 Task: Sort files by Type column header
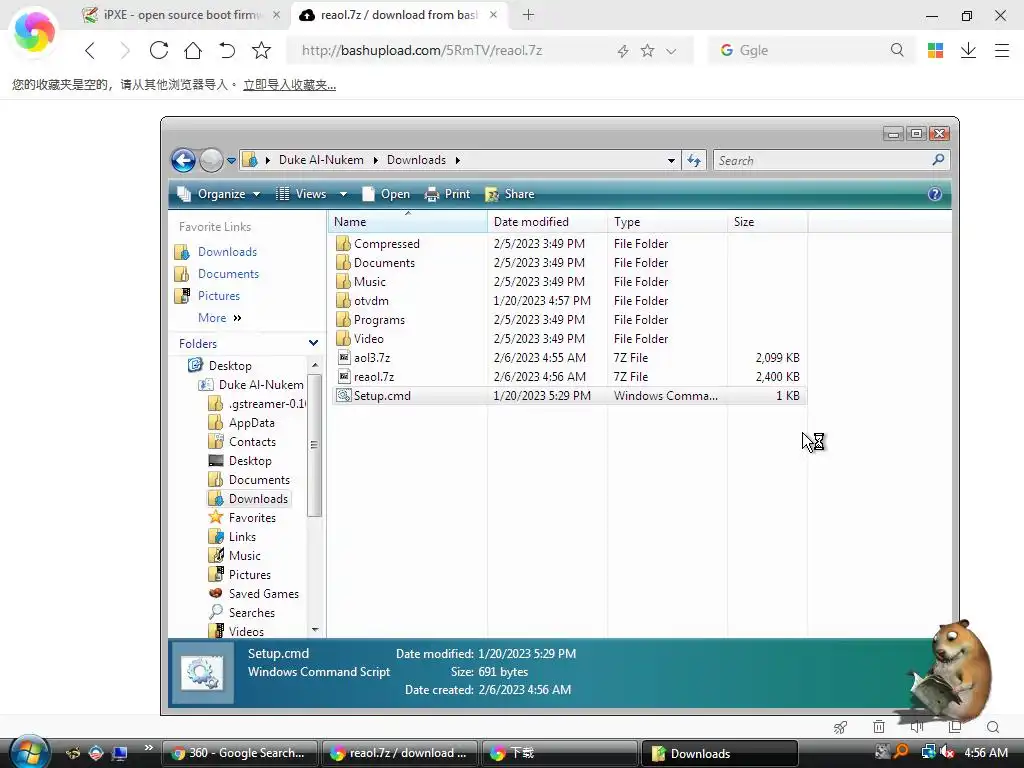coord(667,222)
